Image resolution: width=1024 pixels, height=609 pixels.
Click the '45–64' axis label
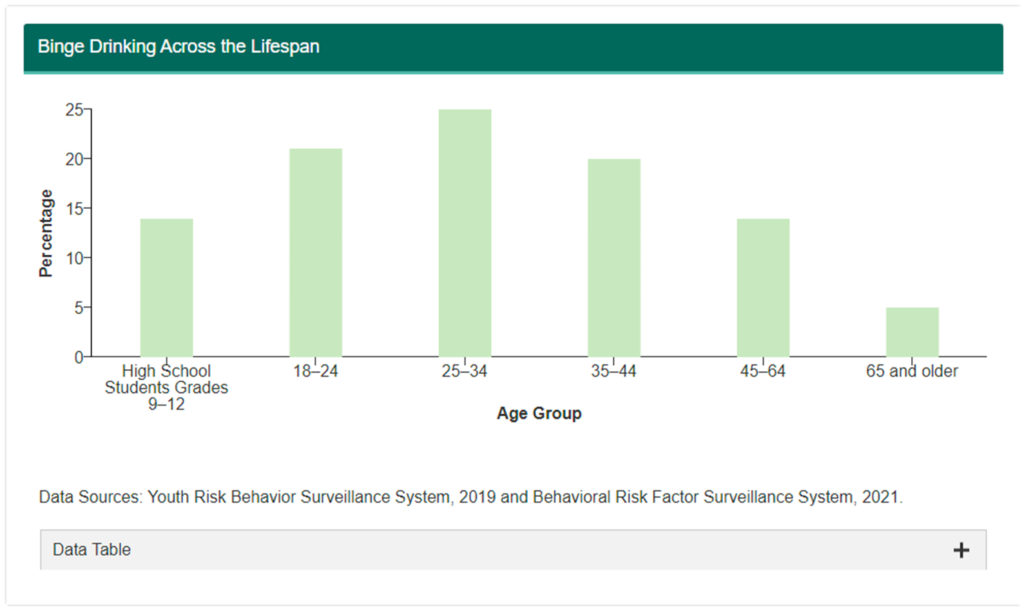pos(763,371)
